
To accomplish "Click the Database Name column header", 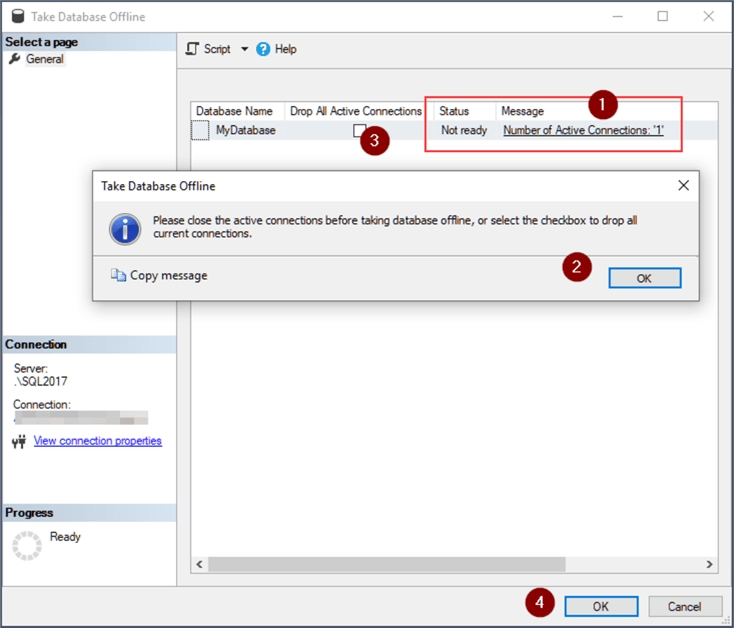I will point(237,111).
